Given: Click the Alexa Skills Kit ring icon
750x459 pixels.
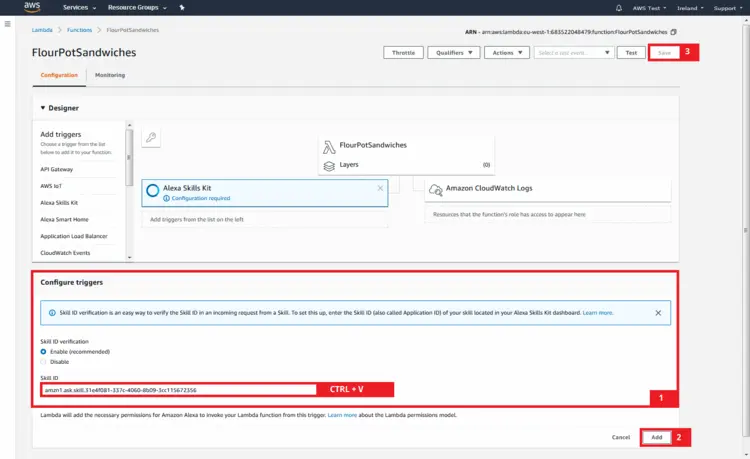Looking at the screenshot, I should pos(153,190).
